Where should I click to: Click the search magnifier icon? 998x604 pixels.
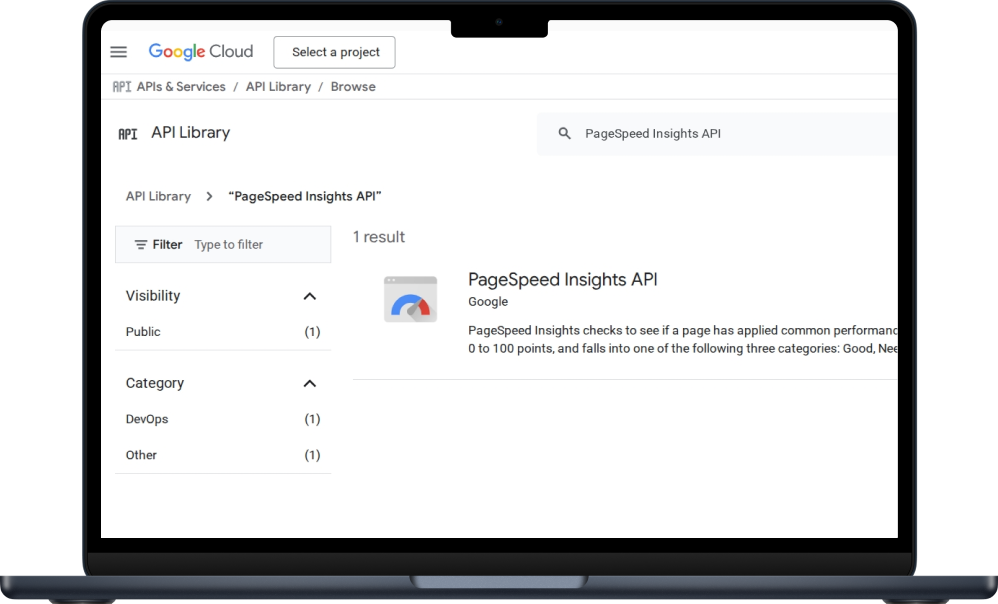coord(565,134)
